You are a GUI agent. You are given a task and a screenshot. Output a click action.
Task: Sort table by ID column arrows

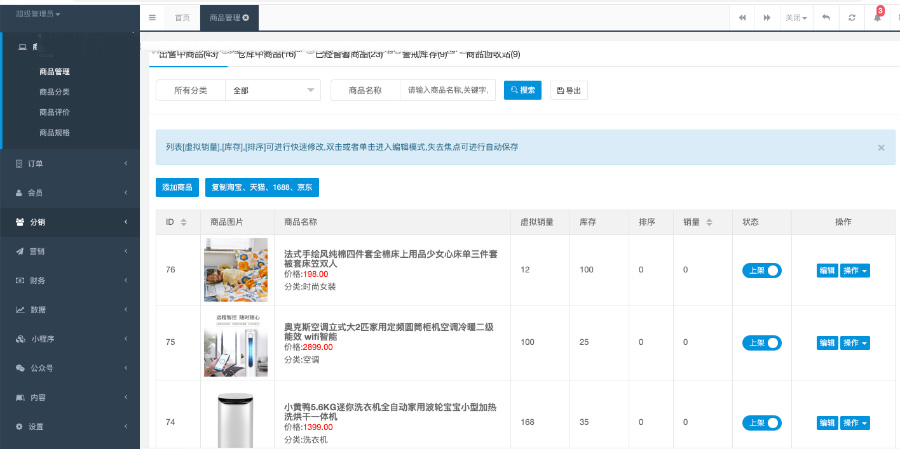point(182,222)
